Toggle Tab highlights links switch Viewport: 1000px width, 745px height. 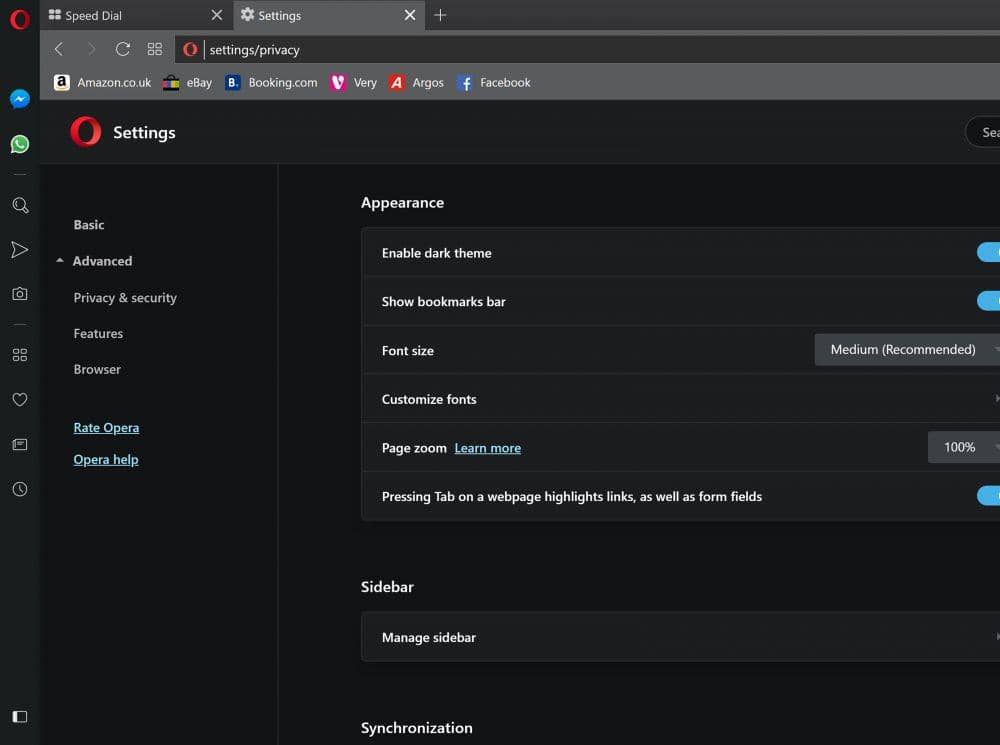(x=989, y=496)
